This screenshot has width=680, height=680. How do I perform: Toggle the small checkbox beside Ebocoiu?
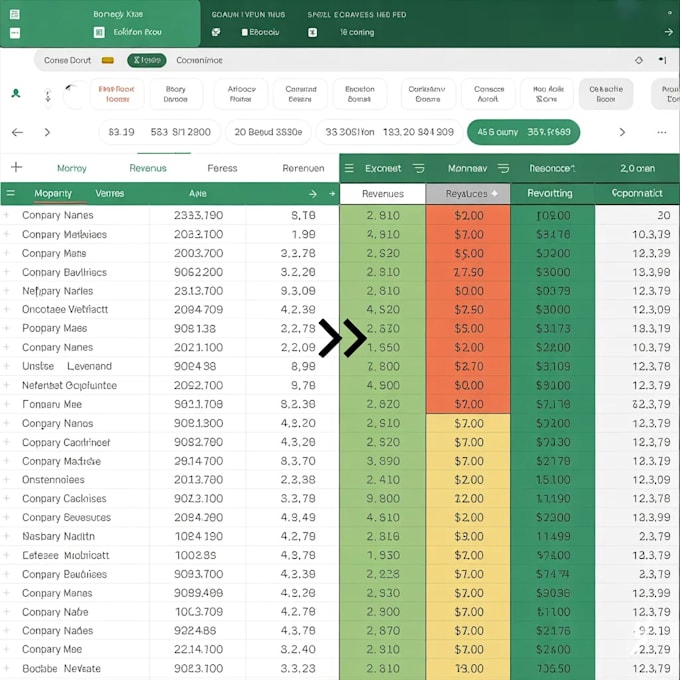tap(245, 32)
